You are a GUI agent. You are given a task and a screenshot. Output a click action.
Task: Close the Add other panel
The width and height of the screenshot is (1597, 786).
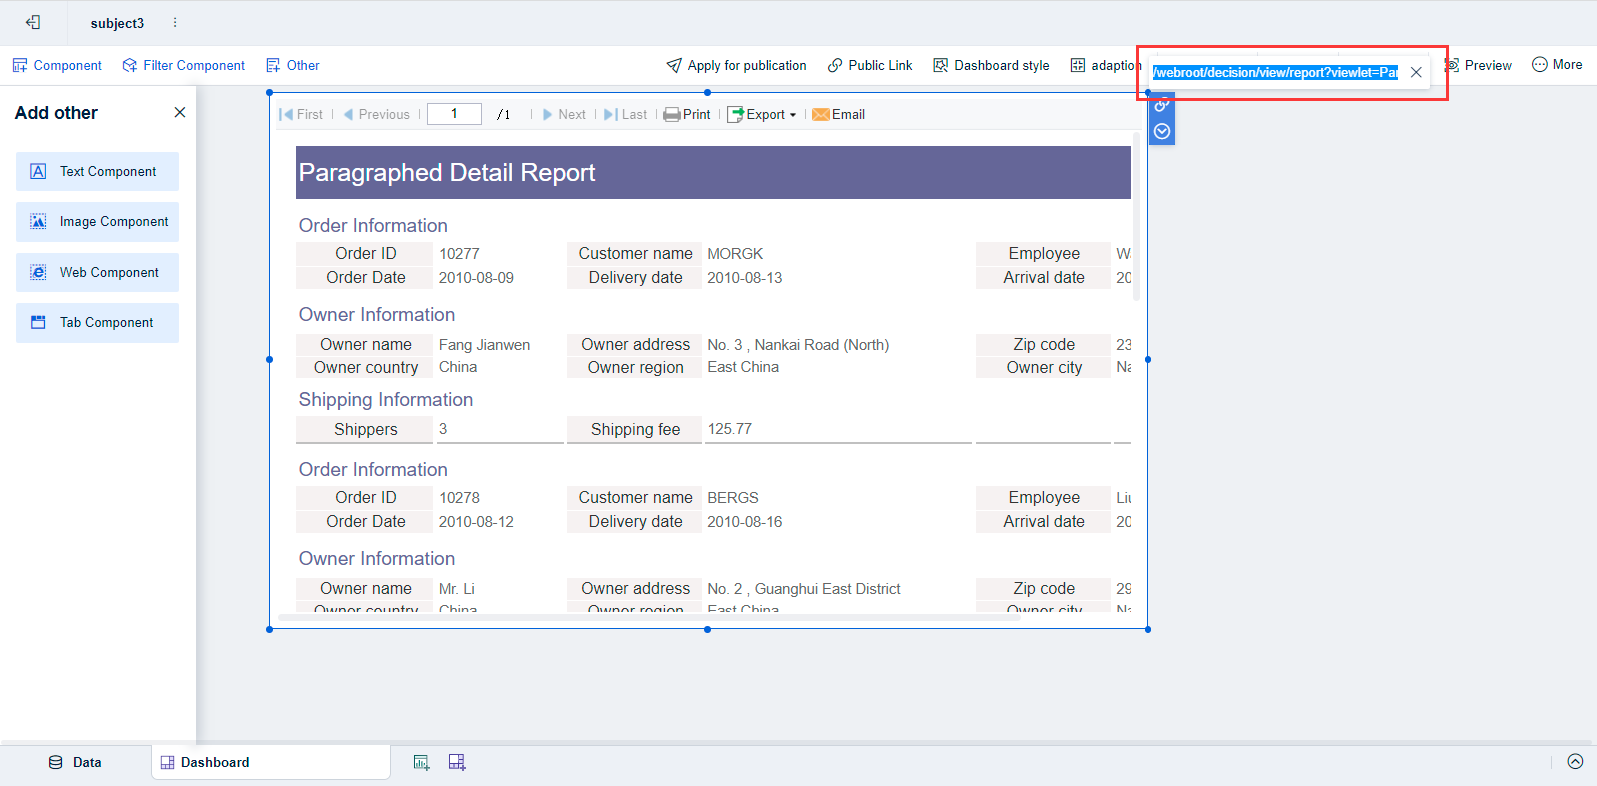(x=180, y=112)
